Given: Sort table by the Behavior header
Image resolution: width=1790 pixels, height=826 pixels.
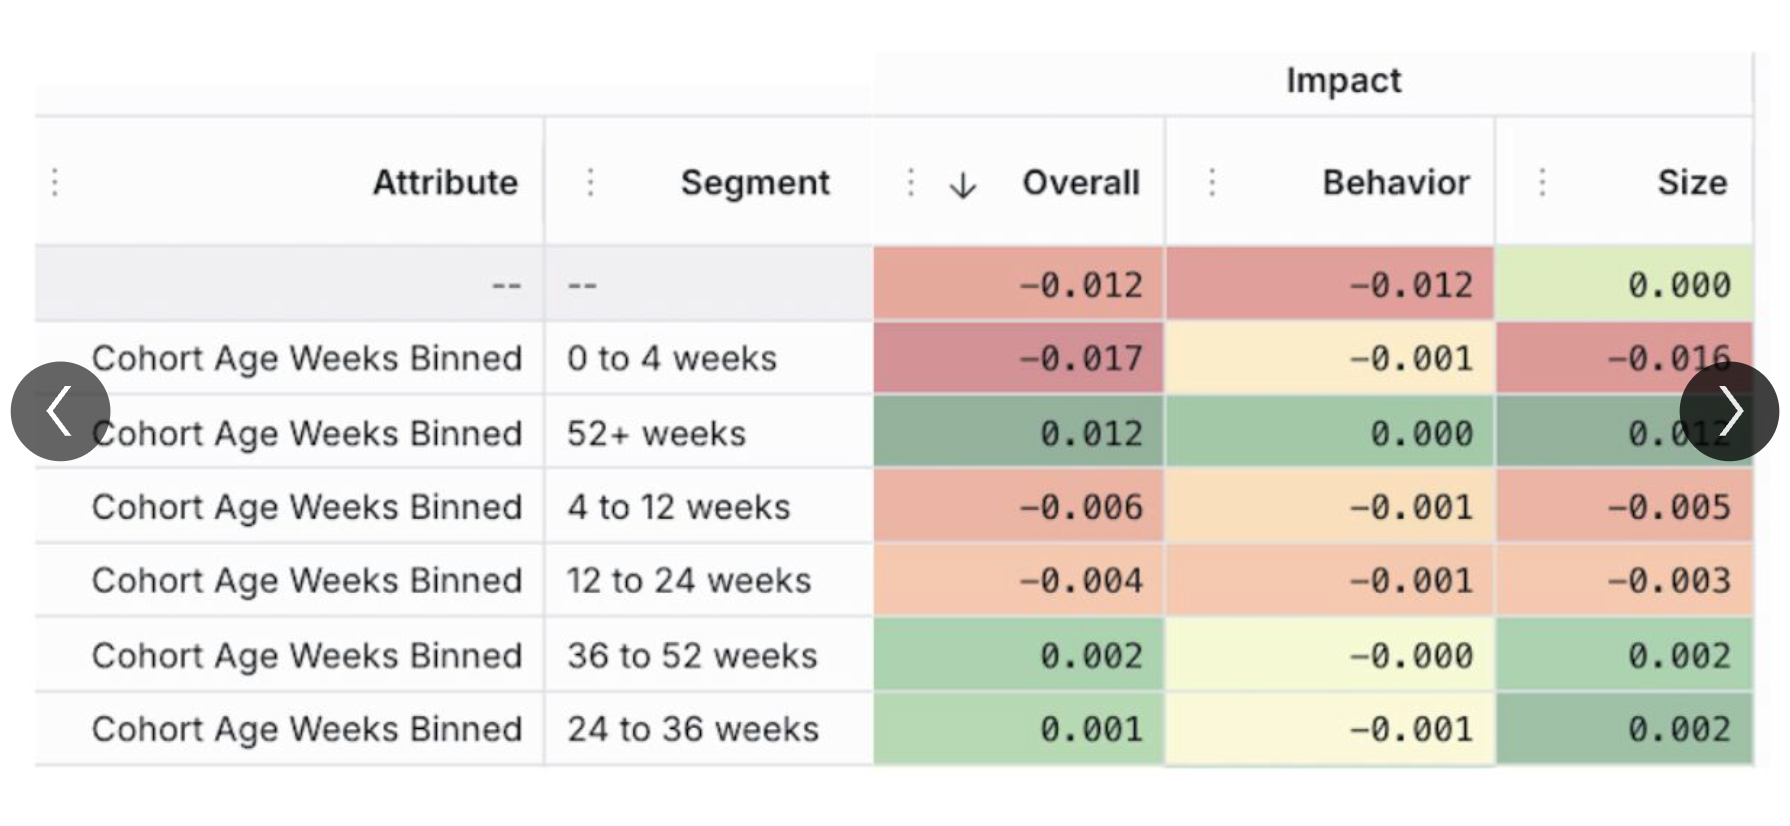Looking at the screenshot, I should pos(1395,182).
